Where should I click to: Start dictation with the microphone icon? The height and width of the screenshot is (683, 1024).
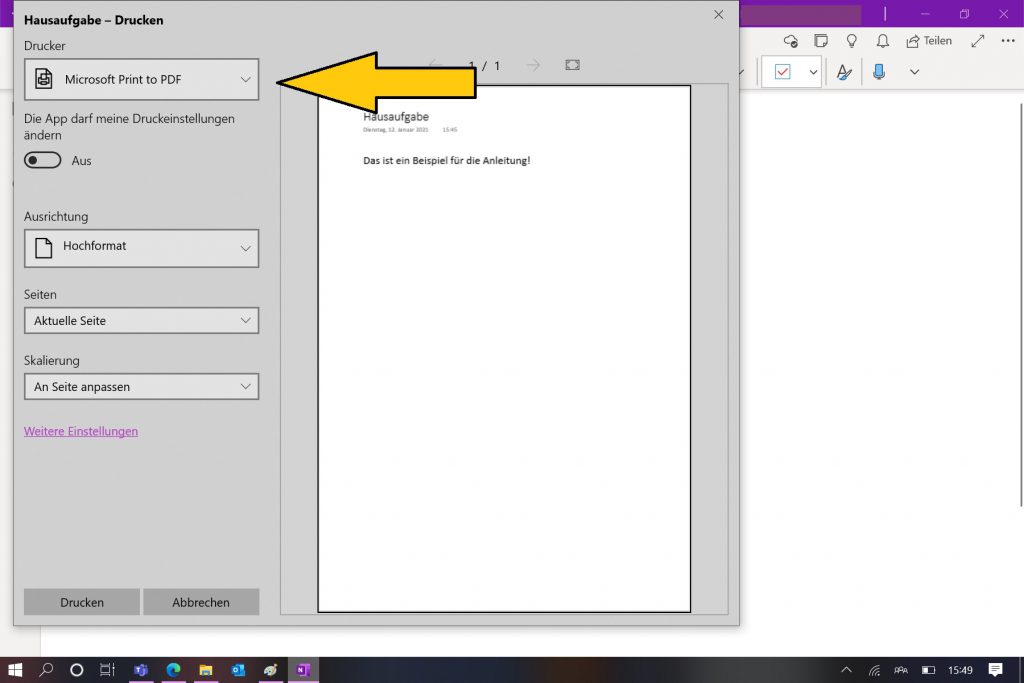pos(879,72)
